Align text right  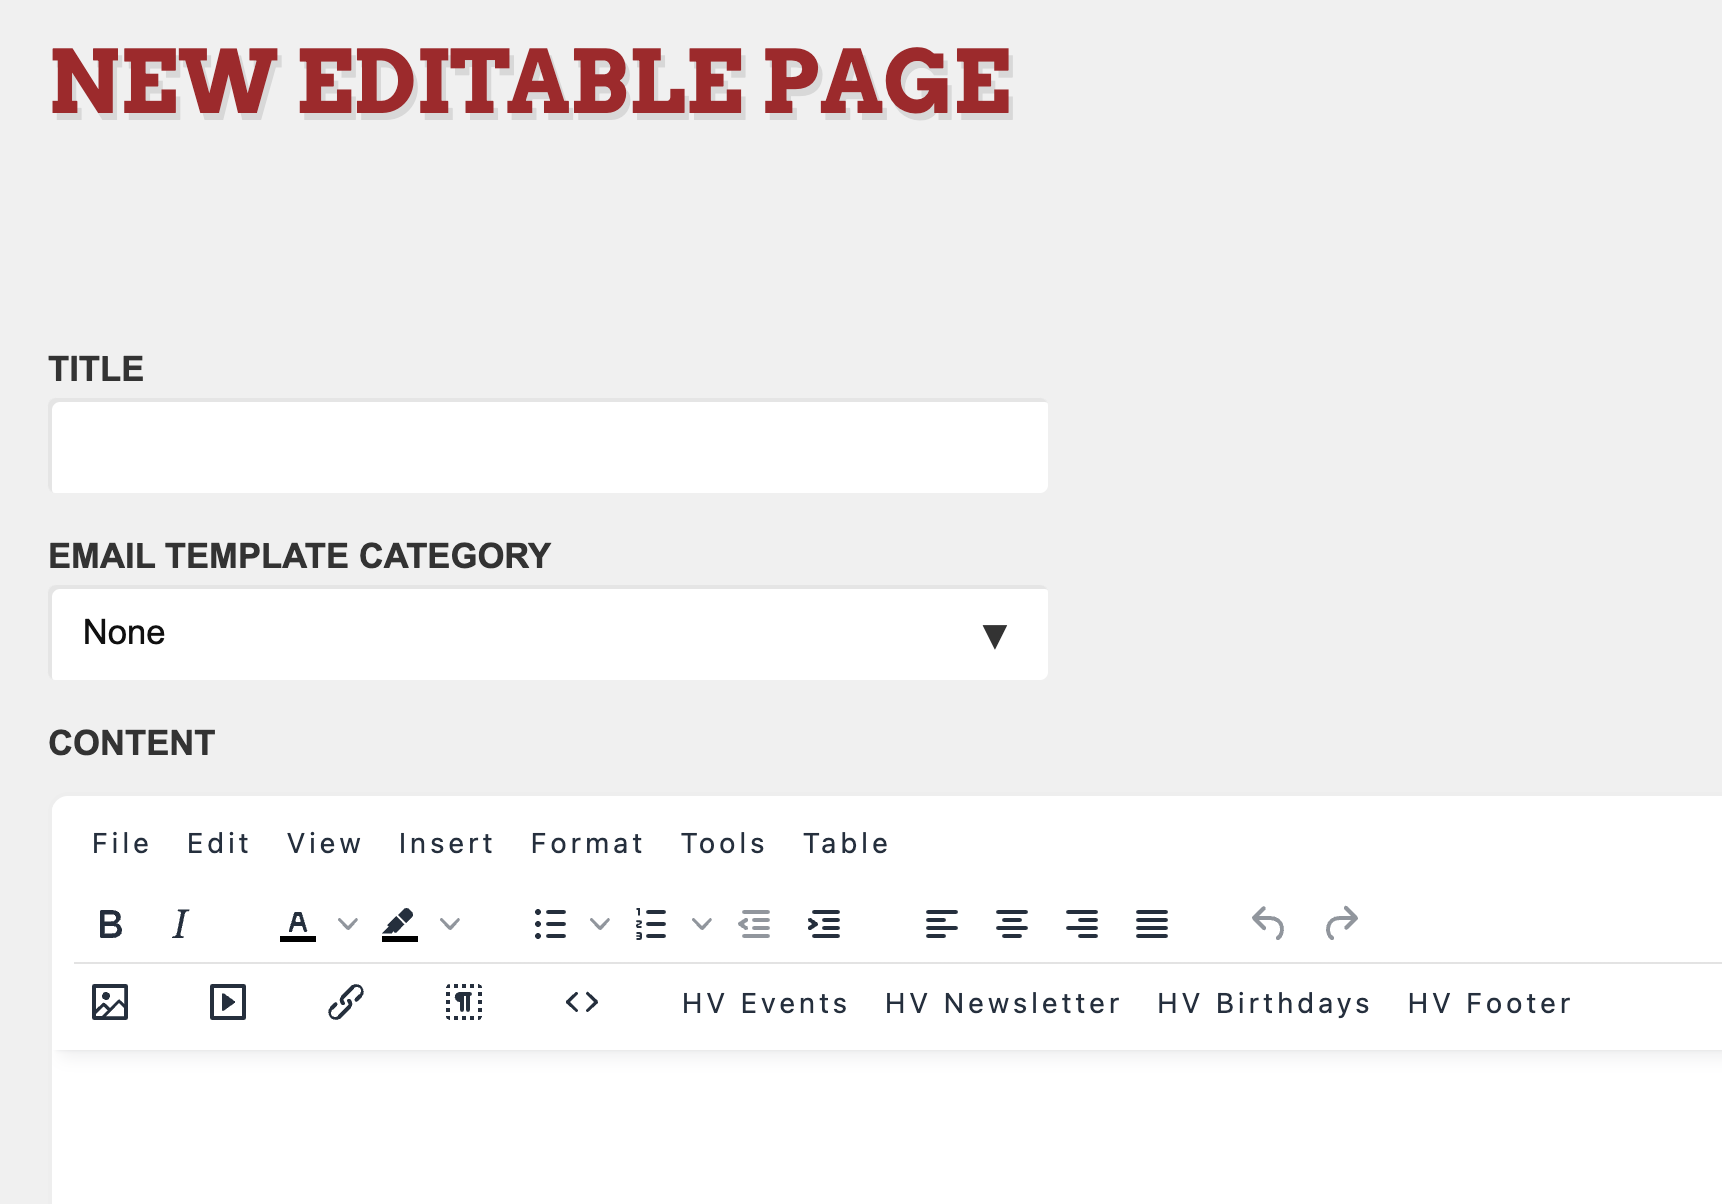tap(1082, 924)
